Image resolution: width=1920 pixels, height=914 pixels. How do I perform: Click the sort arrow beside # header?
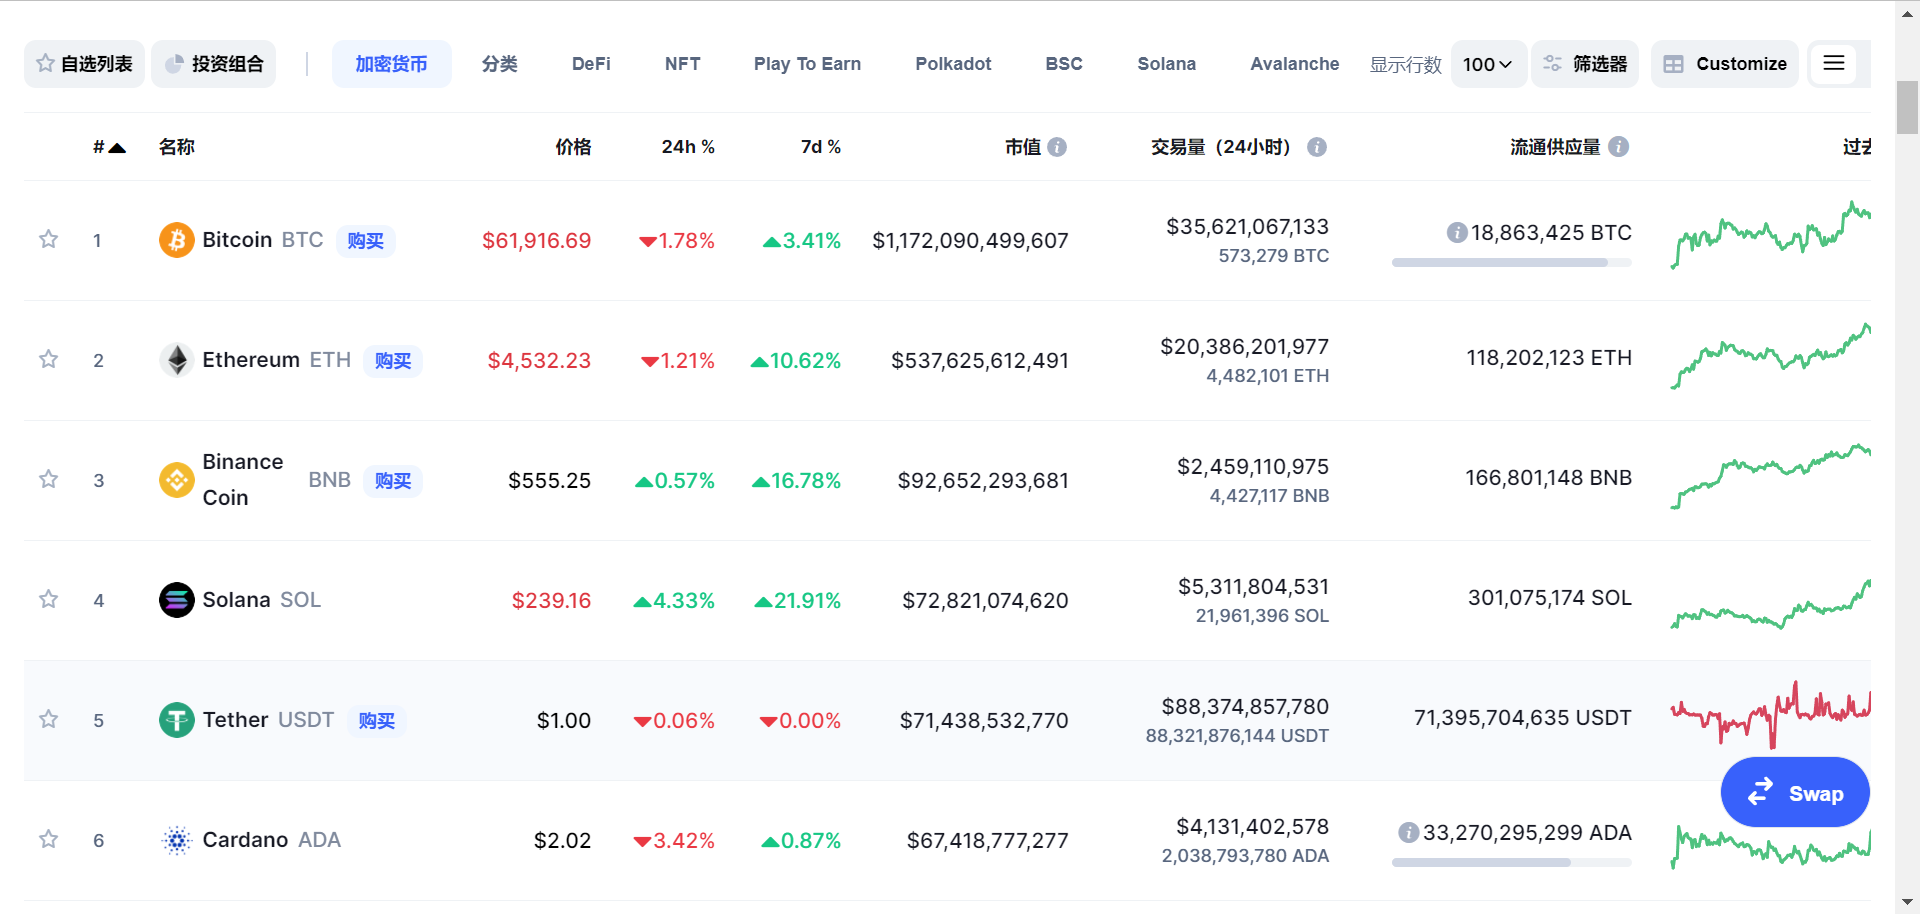click(x=117, y=148)
